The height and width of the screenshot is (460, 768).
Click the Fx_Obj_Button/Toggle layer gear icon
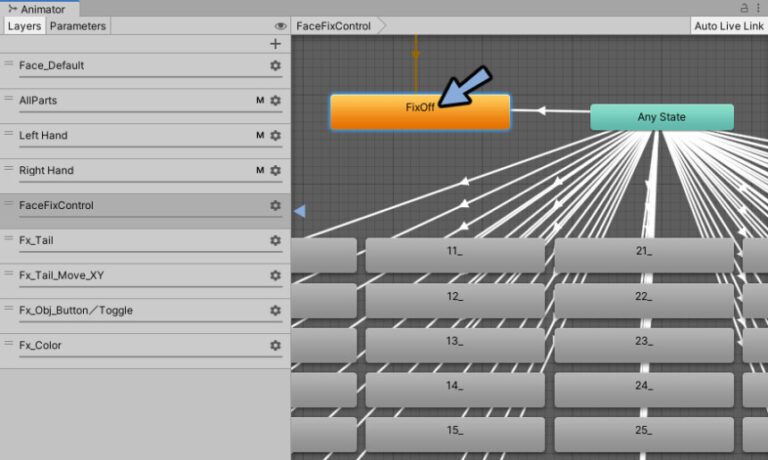point(275,311)
